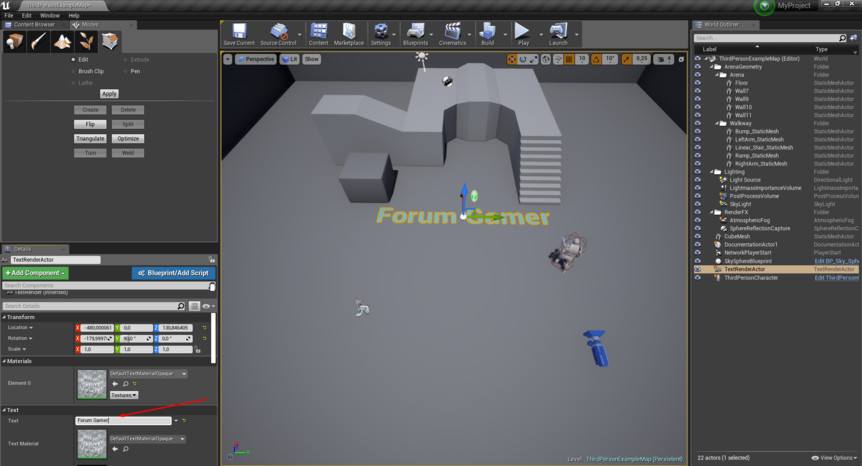Use selected asset arrow for Element 0
This screenshot has width=862, height=466.
[x=115, y=384]
